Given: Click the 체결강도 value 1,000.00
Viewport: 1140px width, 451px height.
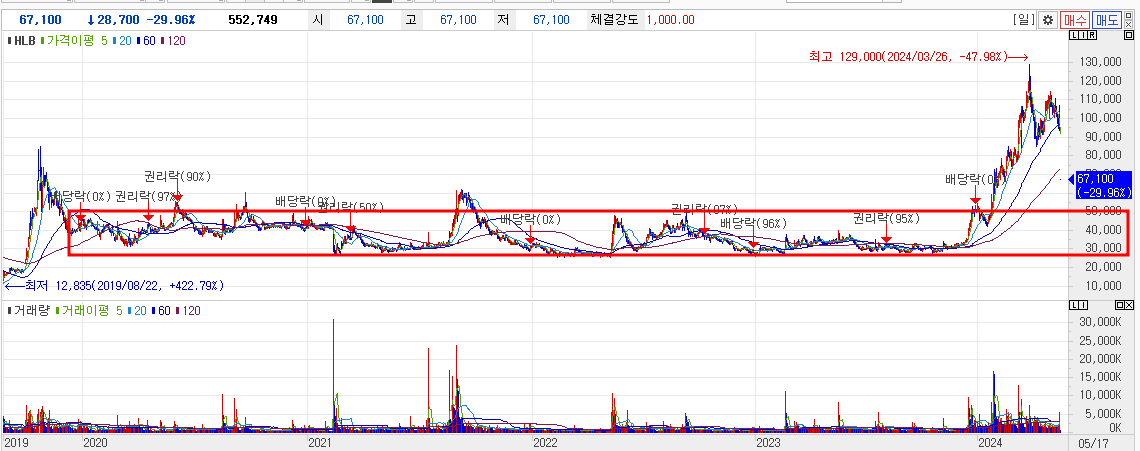Looking at the screenshot, I should coord(668,20).
